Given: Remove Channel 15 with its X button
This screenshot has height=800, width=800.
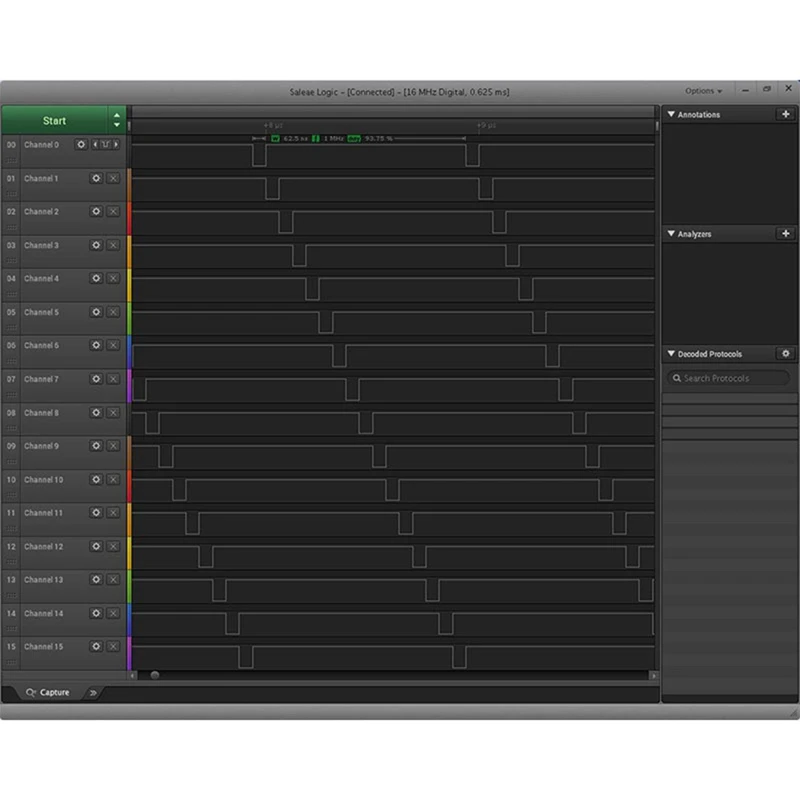Looking at the screenshot, I should (x=113, y=646).
